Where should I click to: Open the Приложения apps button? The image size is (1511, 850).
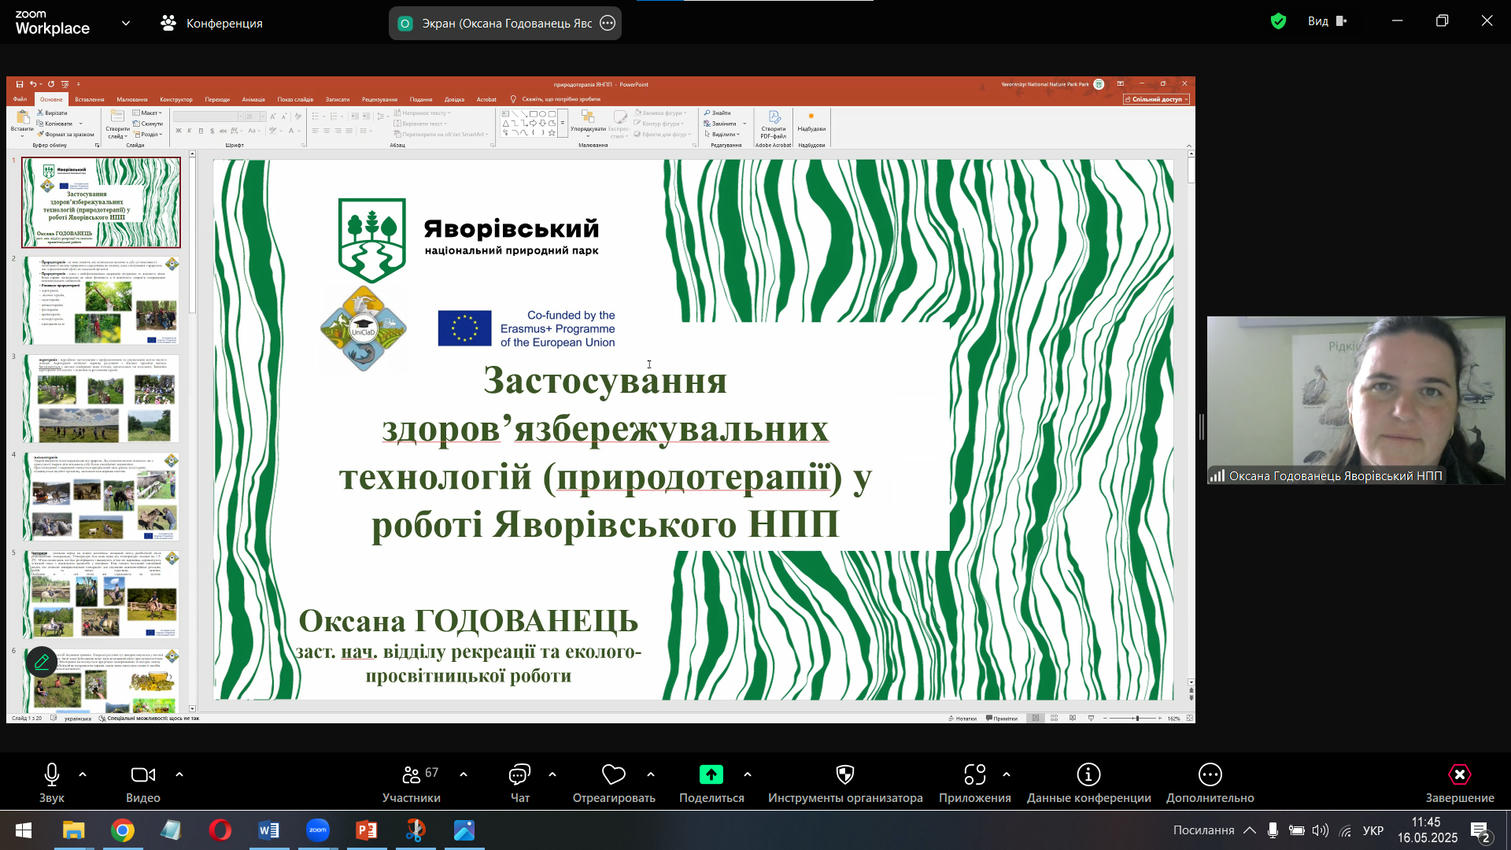click(975, 781)
